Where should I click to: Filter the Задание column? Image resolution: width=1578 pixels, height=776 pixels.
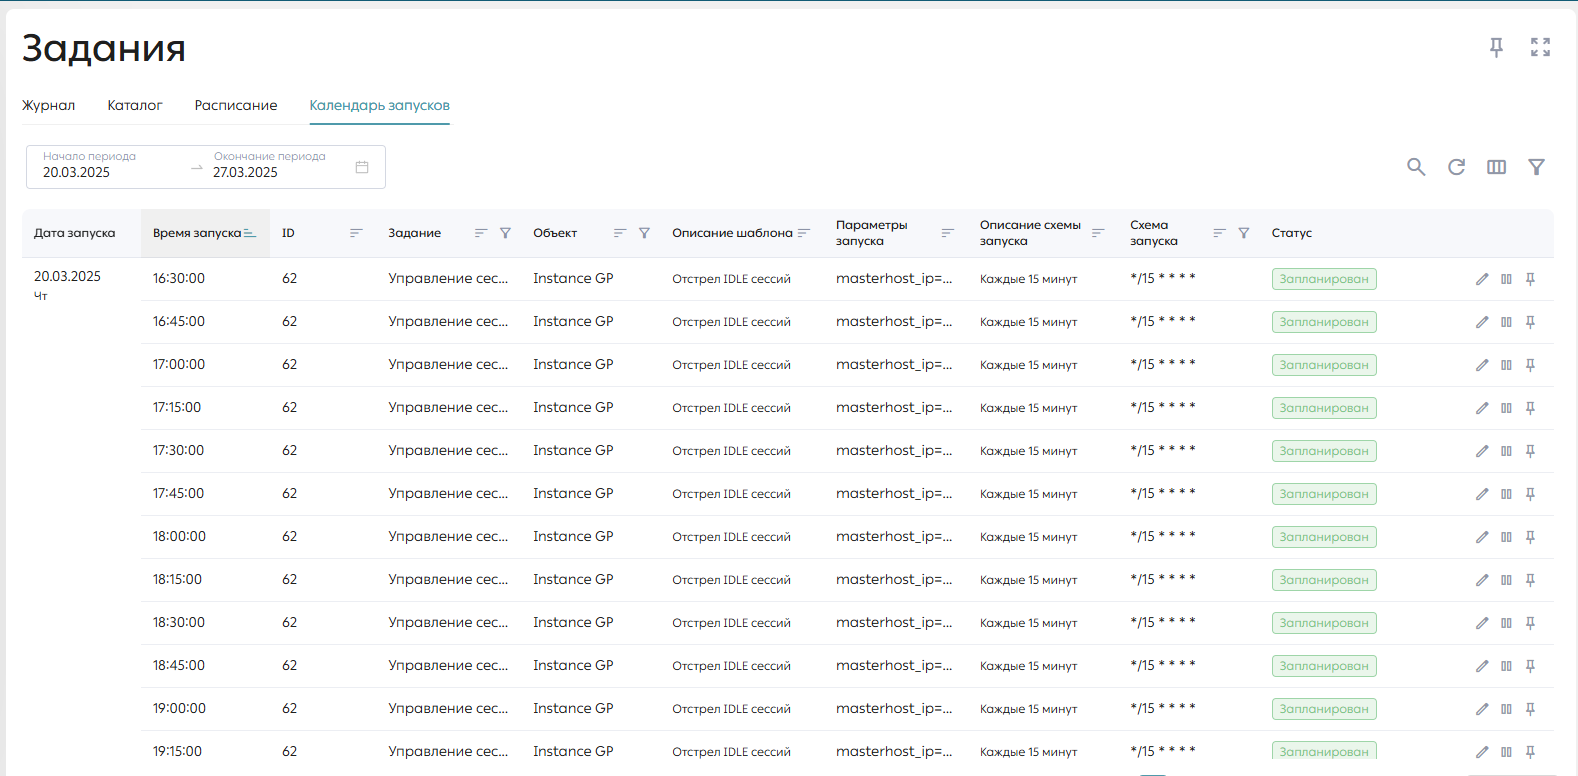point(505,233)
